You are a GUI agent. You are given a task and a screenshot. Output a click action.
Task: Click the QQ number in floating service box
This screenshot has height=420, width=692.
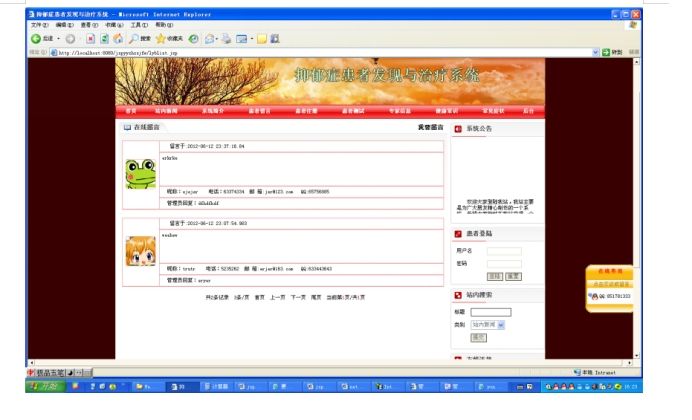[x=615, y=296]
